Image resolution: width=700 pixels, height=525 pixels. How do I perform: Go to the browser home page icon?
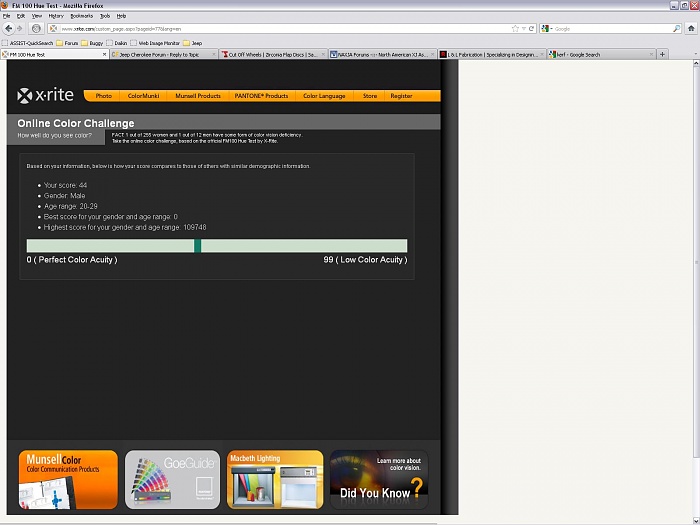coord(691,29)
